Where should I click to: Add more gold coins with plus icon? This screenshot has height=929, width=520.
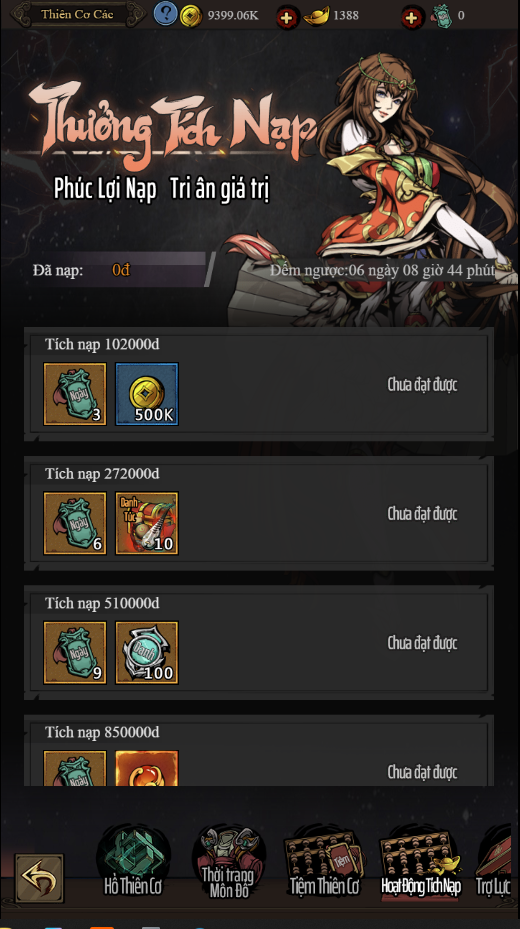(x=288, y=17)
